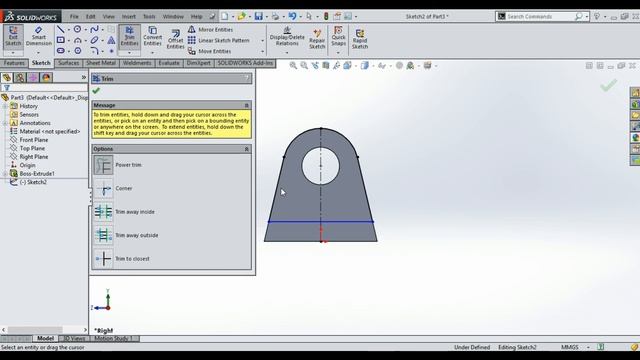Open the Smart Dimension dropdown arrow
The height and width of the screenshot is (360, 640).
[39, 53]
